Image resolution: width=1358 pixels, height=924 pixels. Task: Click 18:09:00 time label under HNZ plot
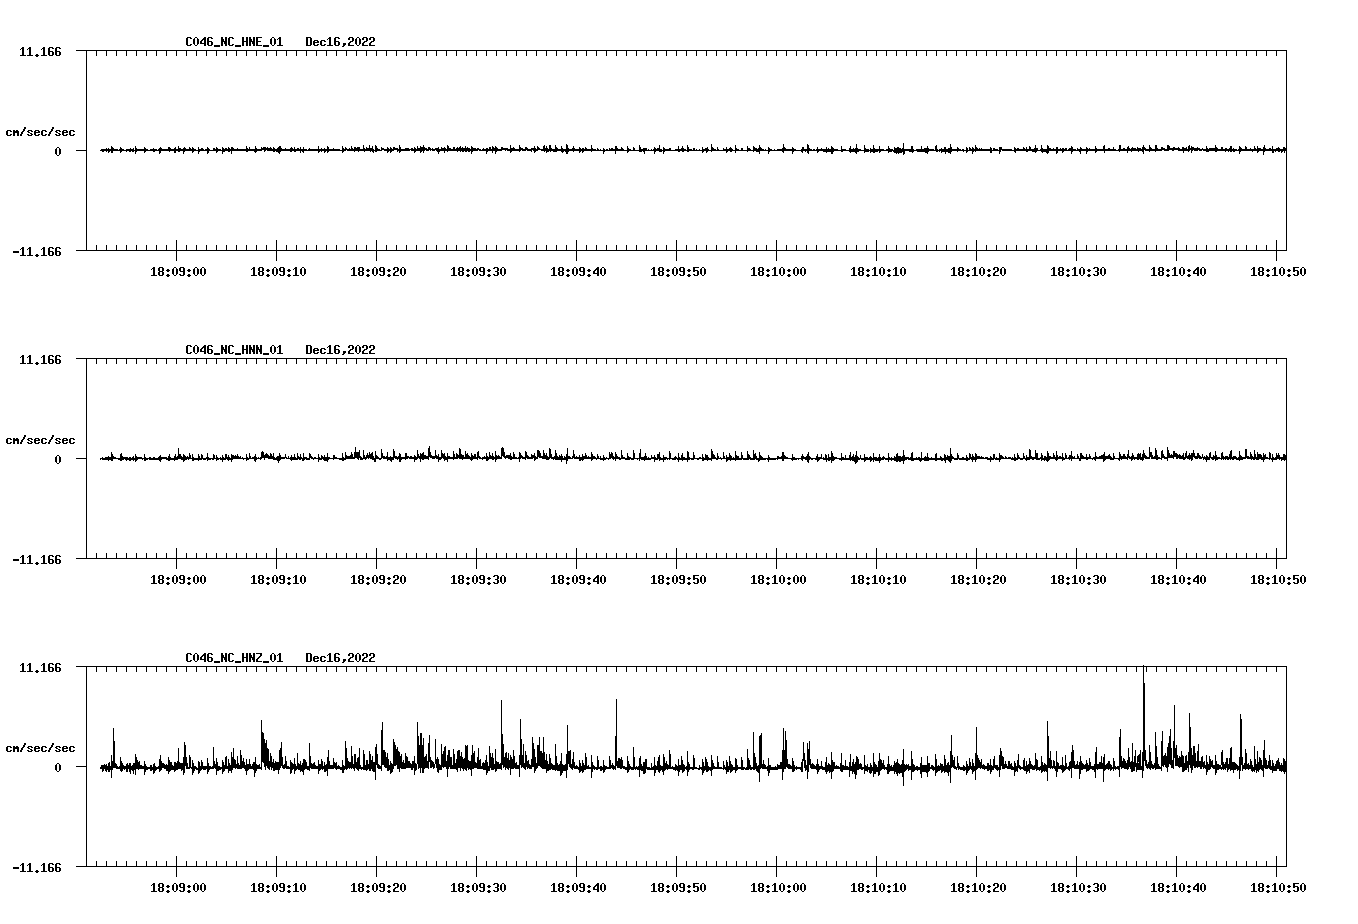click(x=178, y=887)
